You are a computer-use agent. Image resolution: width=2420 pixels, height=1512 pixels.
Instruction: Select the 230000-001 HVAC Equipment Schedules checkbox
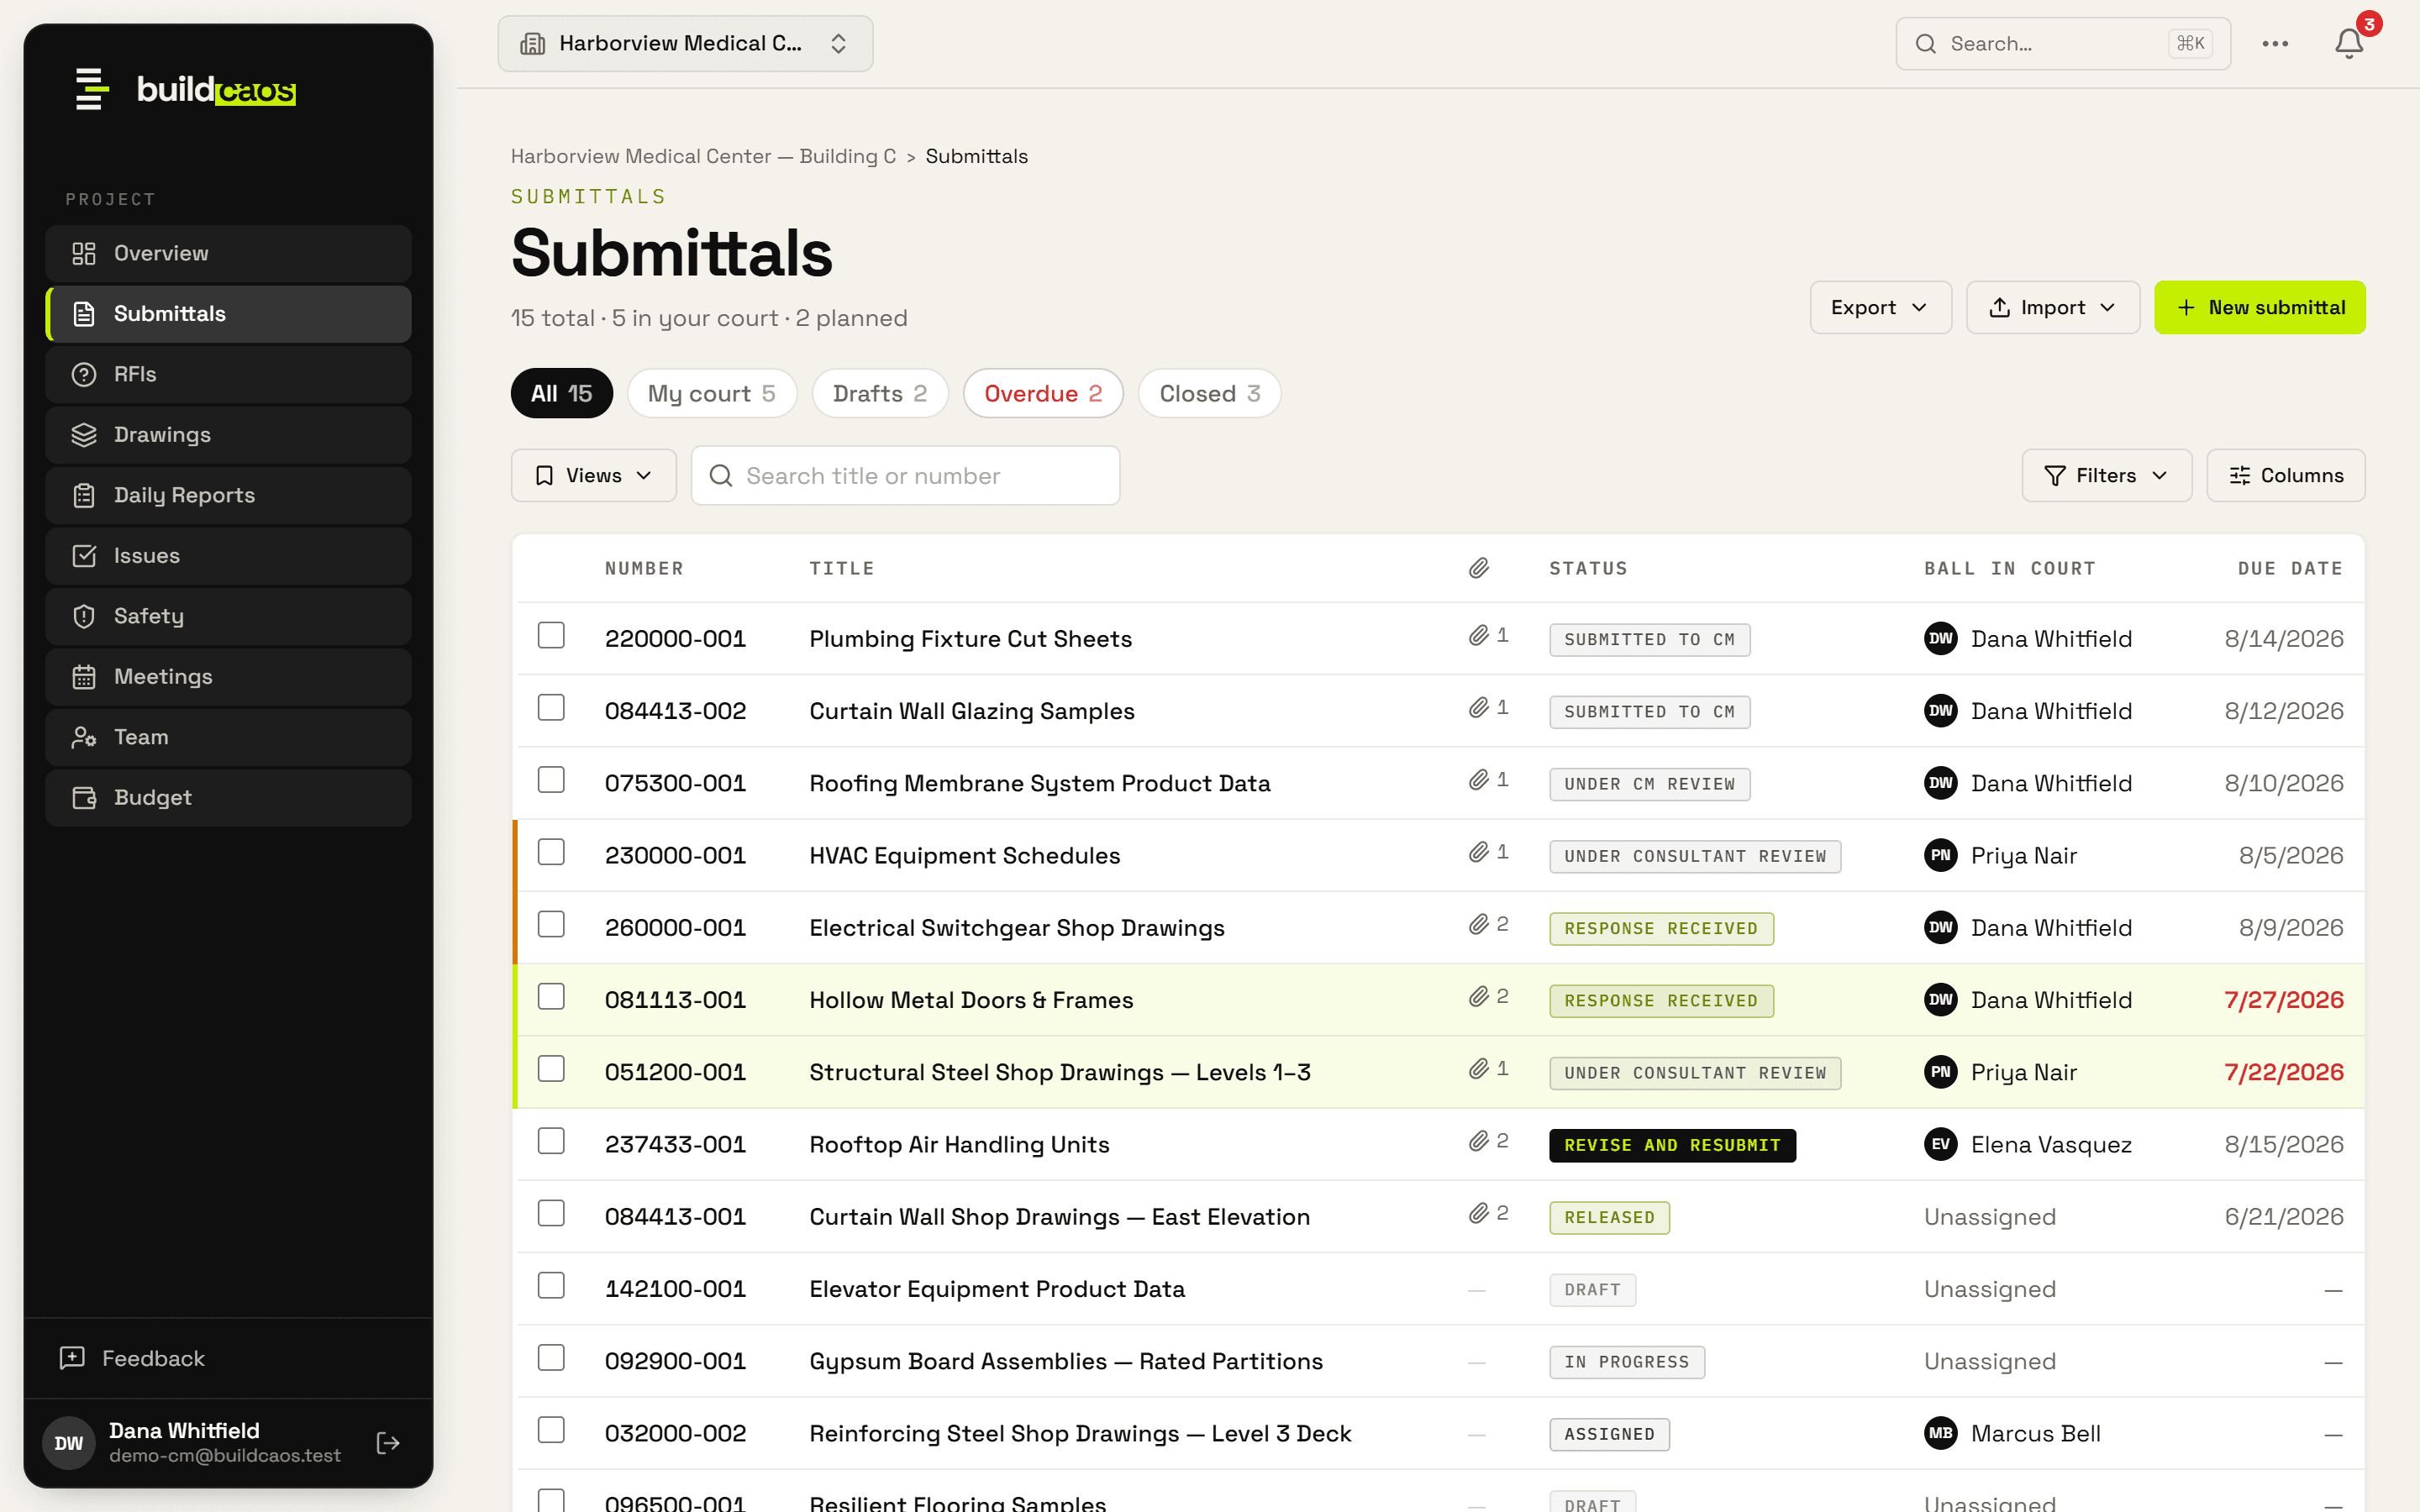click(x=551, y=852)
